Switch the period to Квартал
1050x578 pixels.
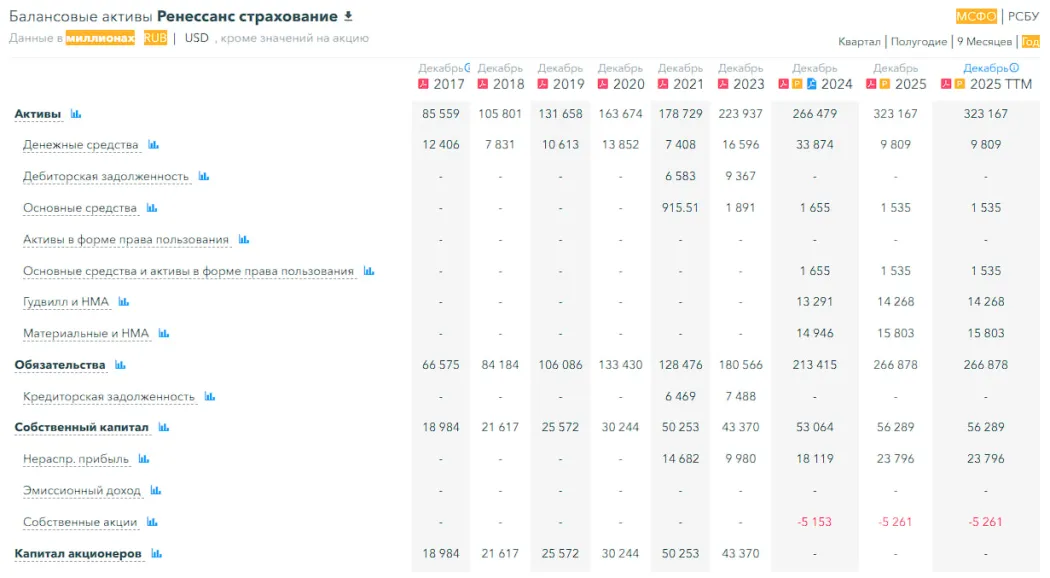pyautogui.click(x=859, y=42)
